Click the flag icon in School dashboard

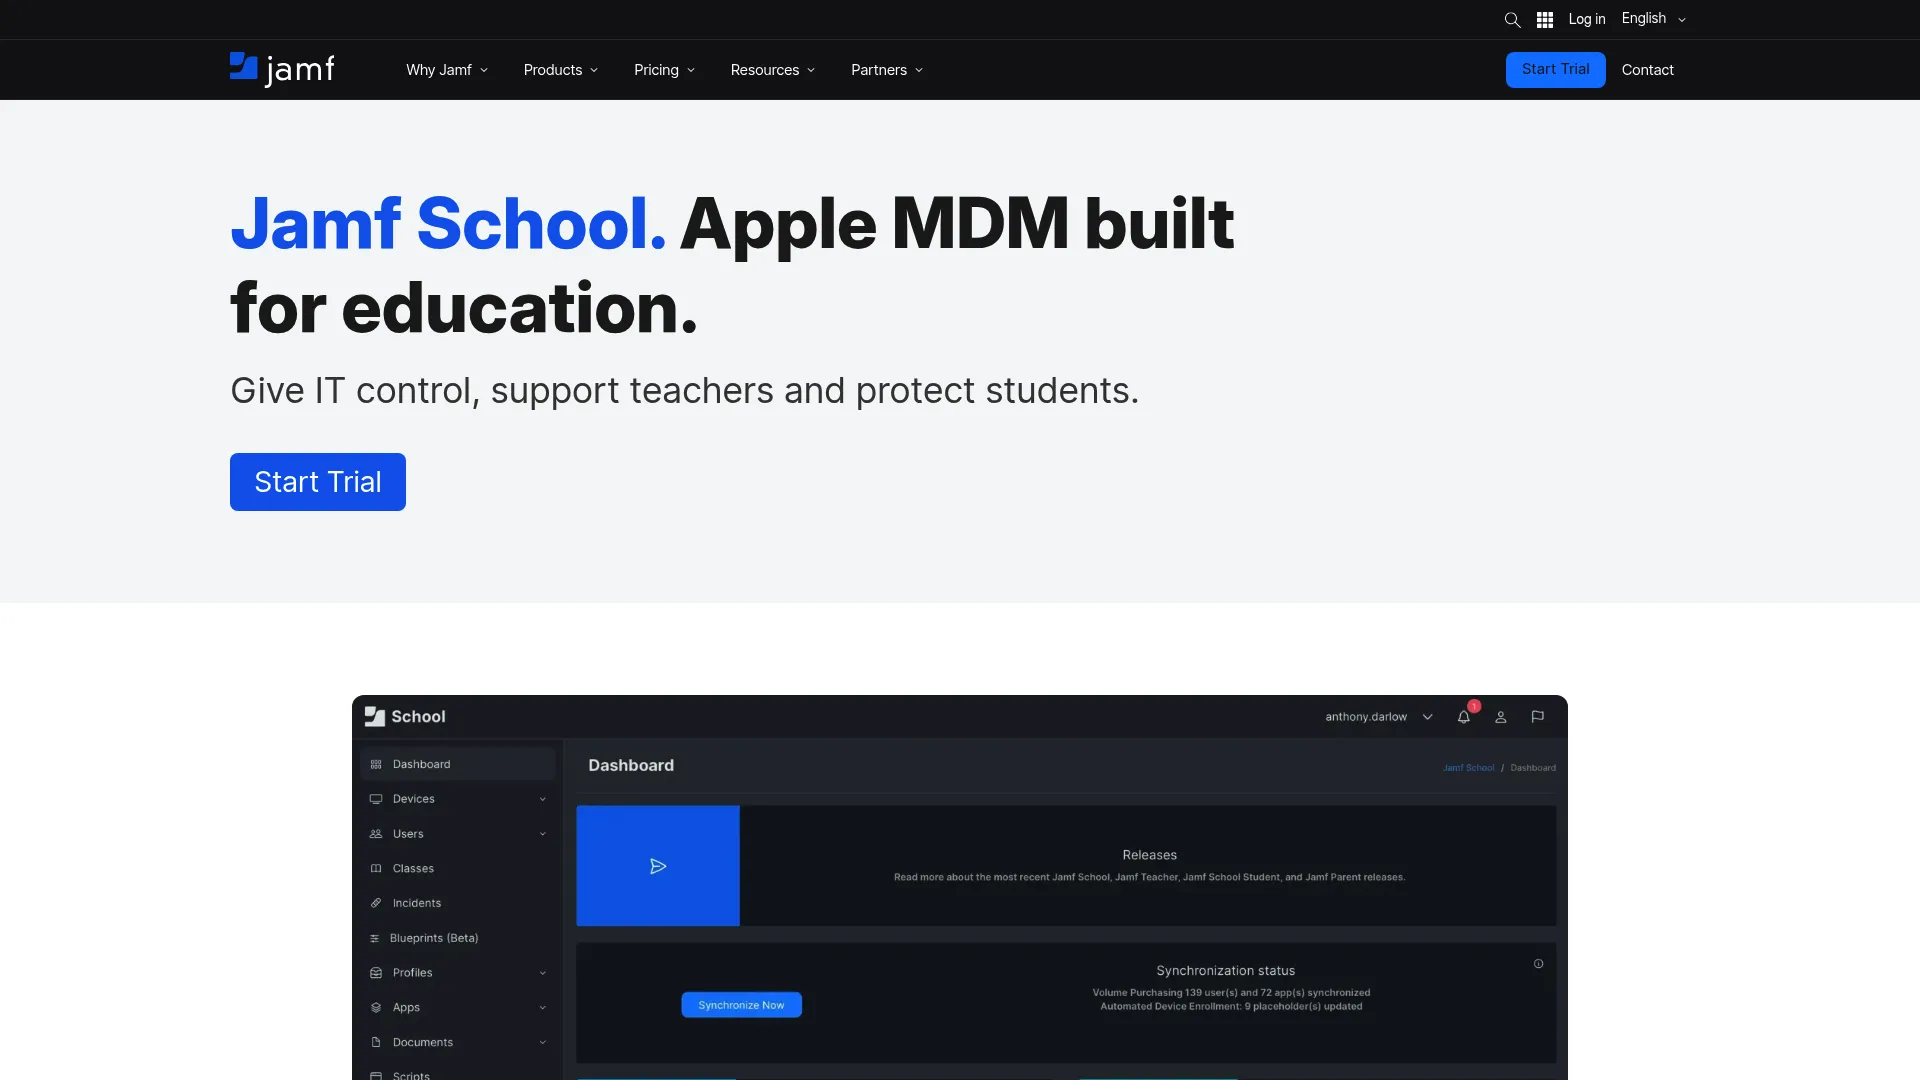[x=1538, y=717]
